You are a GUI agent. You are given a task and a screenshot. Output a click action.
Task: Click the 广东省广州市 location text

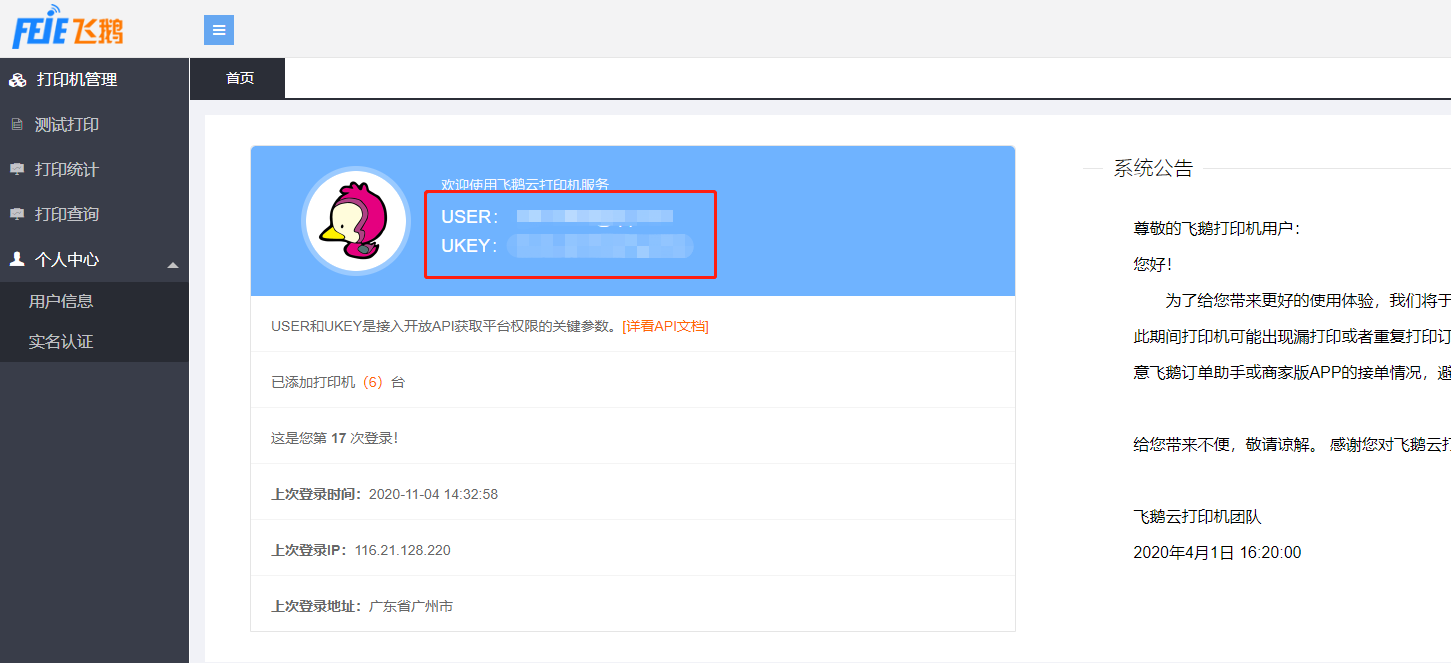pyautogui.click(x=411, y=606)
